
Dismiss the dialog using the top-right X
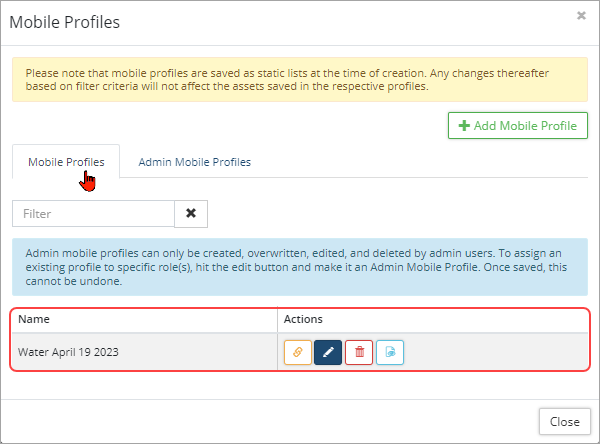point(581,16)
